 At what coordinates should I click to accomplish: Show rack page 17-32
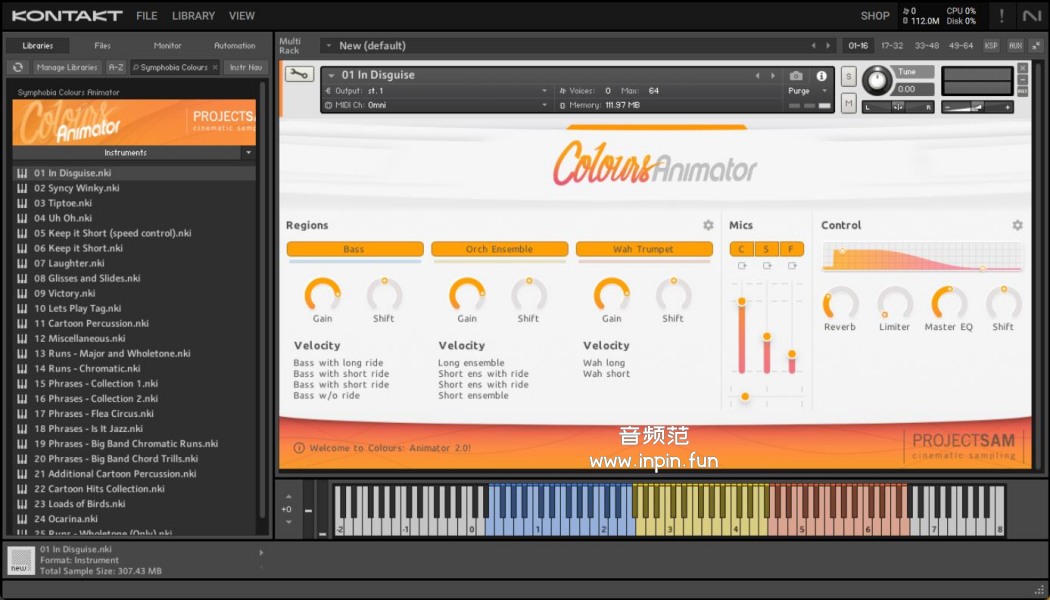pyautogui.click(x=892, y=46)
